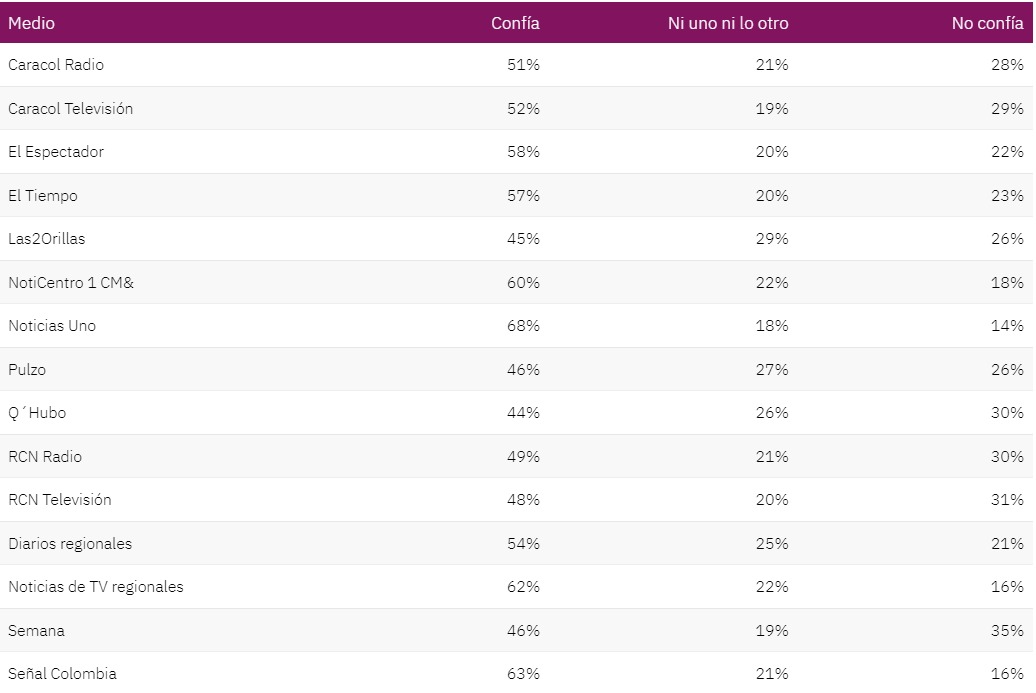Select the RCN Televisión row
Screen dimensions: 1036x693
click(516, 499)
